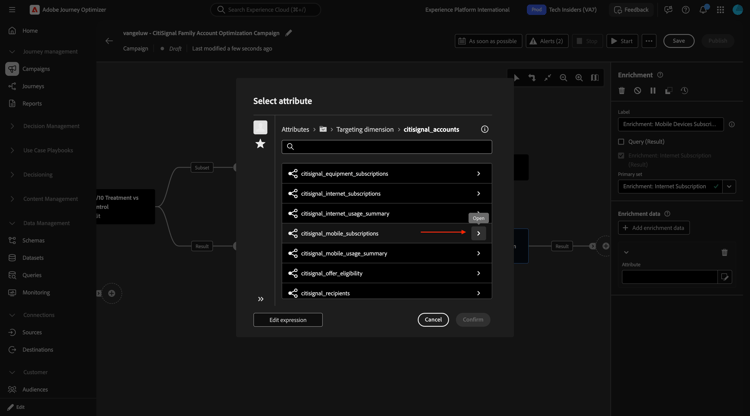Open the hamburger navigation menu

click(12, 10)
